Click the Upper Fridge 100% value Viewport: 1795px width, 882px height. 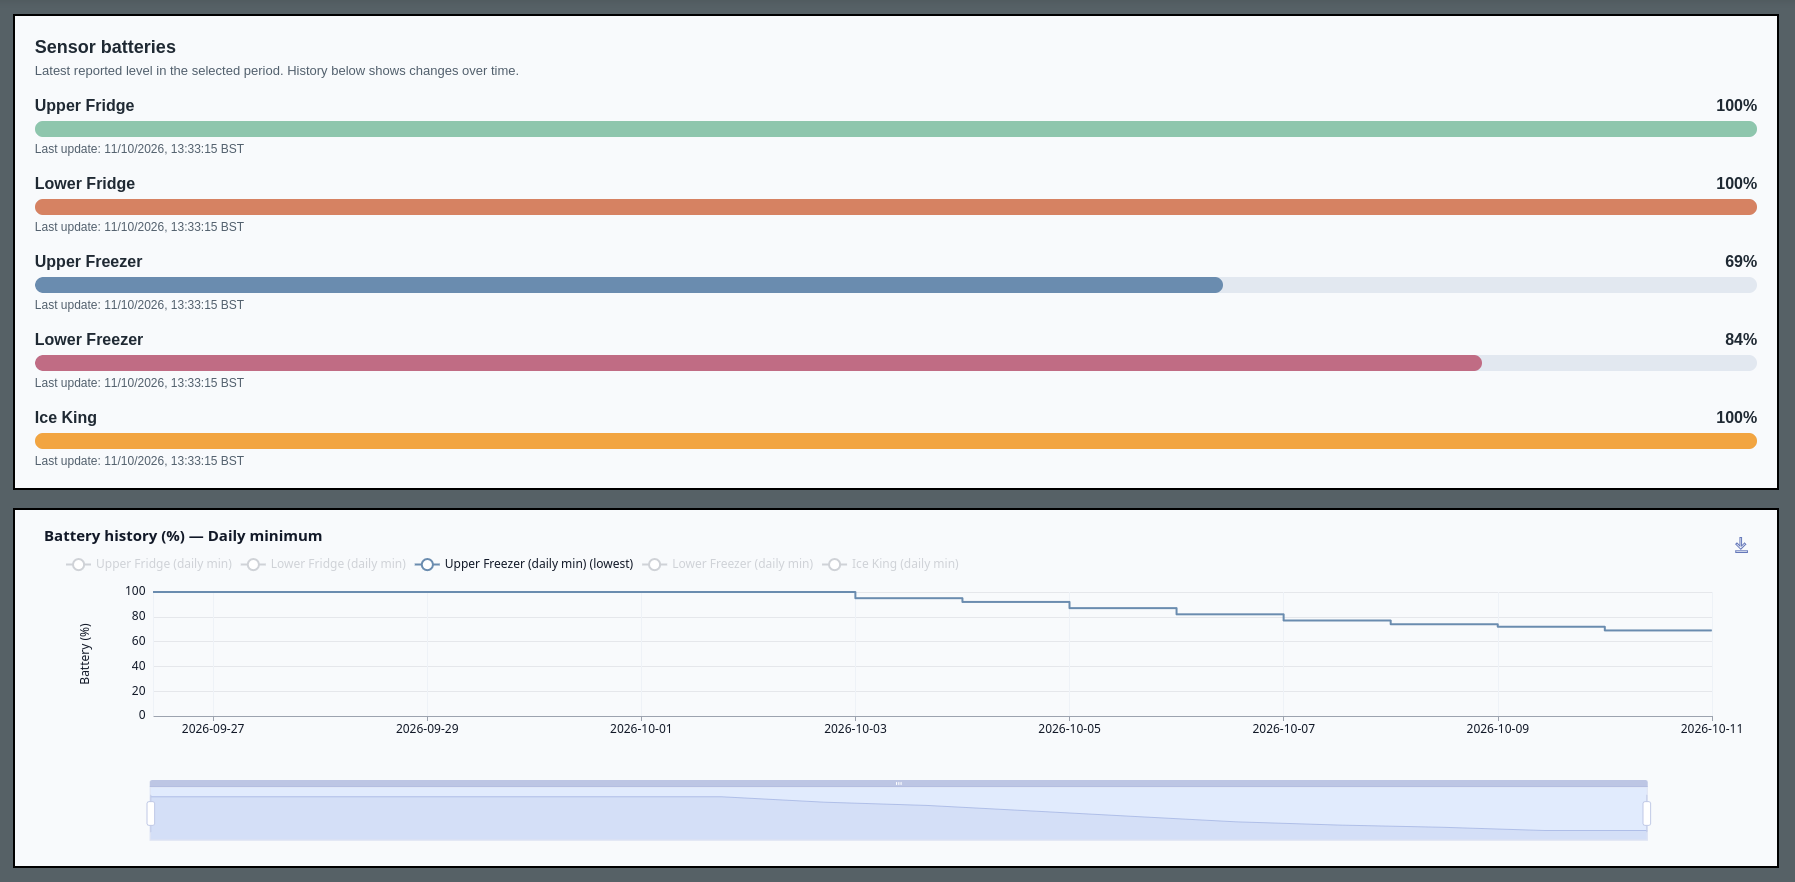click(x=1736, y=106)
